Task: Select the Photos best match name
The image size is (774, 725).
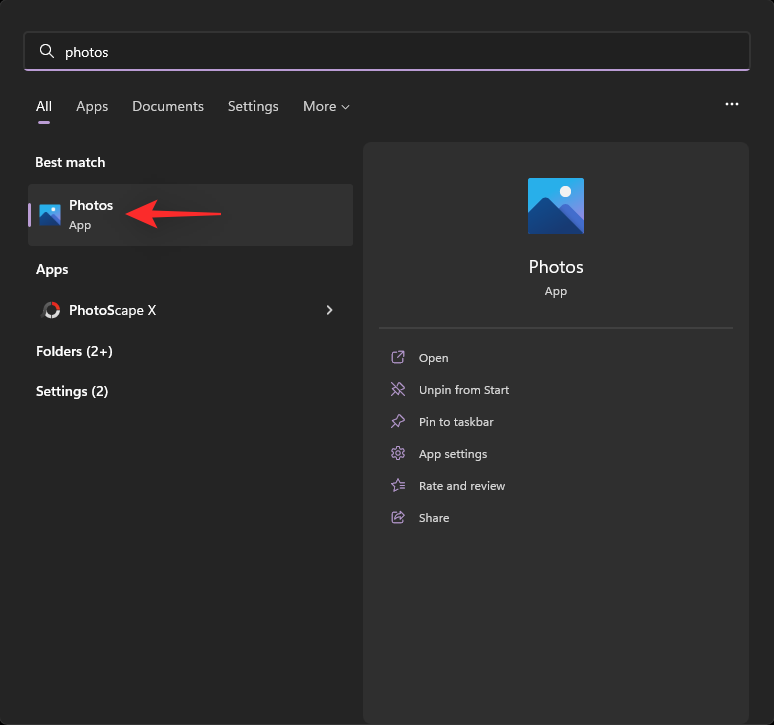Action: [91, 205]
